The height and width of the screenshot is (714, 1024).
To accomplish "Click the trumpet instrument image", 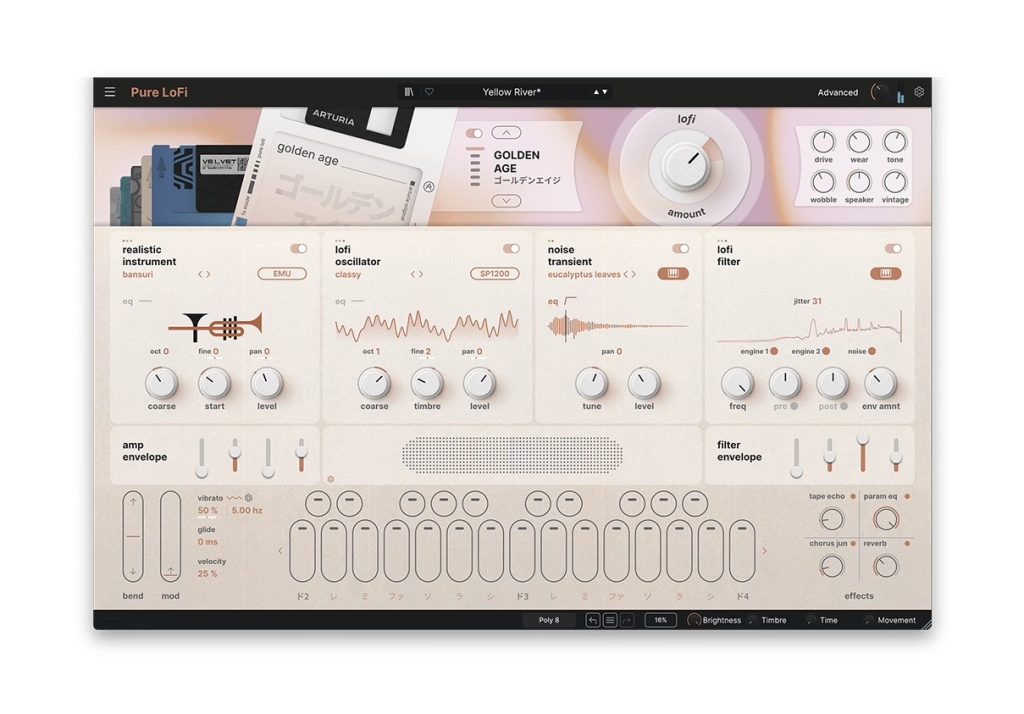I will pos(215,324).
